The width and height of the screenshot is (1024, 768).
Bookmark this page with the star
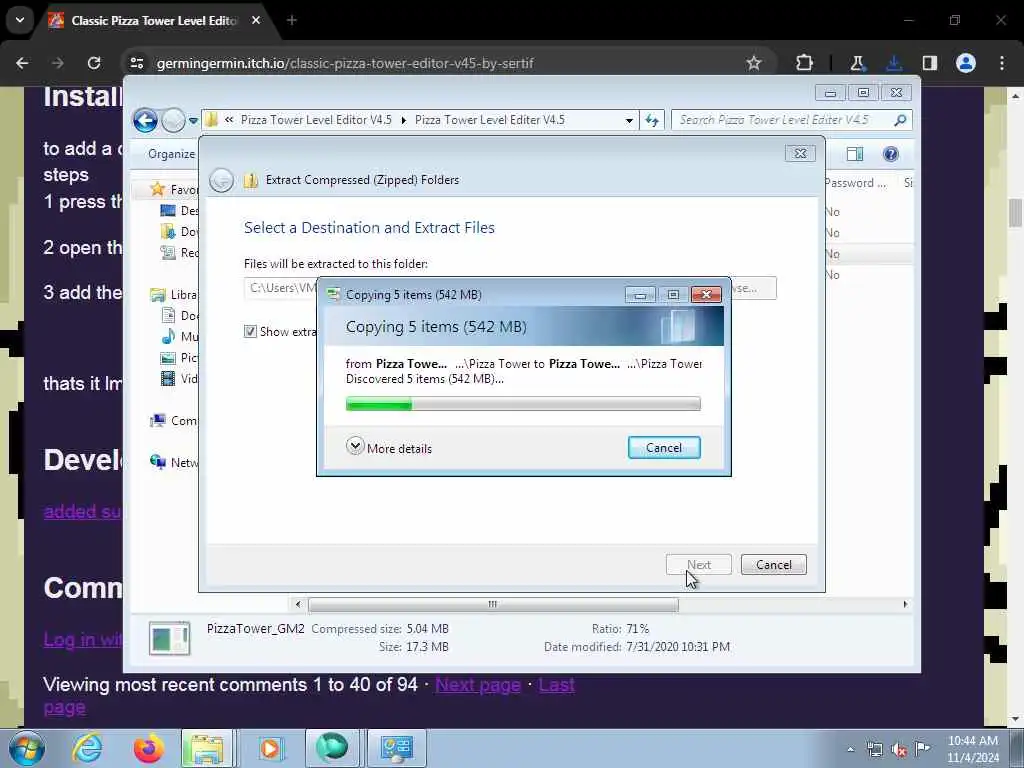(754, 63)
